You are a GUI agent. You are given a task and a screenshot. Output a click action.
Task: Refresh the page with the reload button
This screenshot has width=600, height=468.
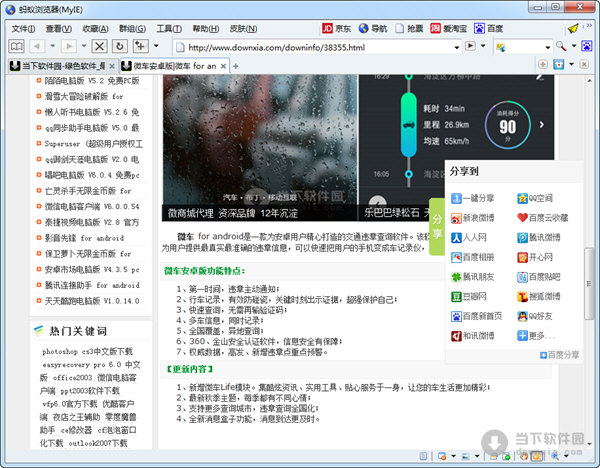(120, 46)
